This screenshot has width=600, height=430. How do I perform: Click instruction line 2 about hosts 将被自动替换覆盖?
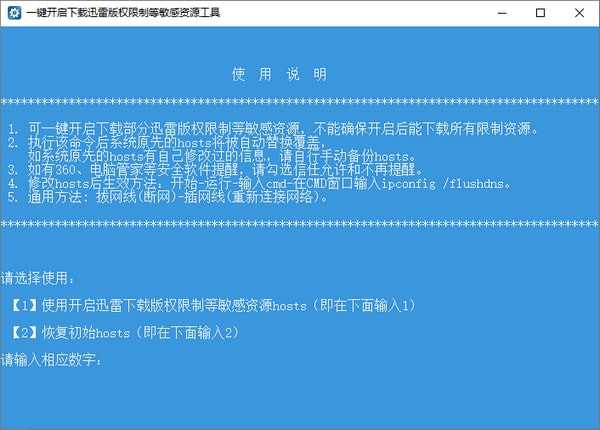click(167, 143)
